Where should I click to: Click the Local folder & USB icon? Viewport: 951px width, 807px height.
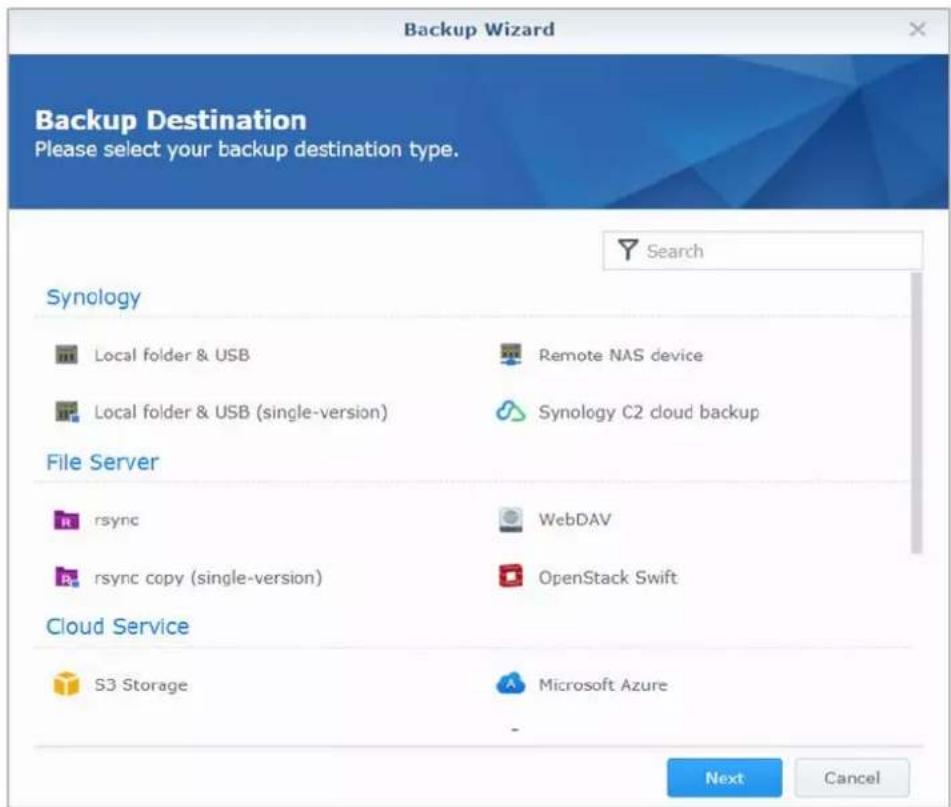click(x=66, y=354)
